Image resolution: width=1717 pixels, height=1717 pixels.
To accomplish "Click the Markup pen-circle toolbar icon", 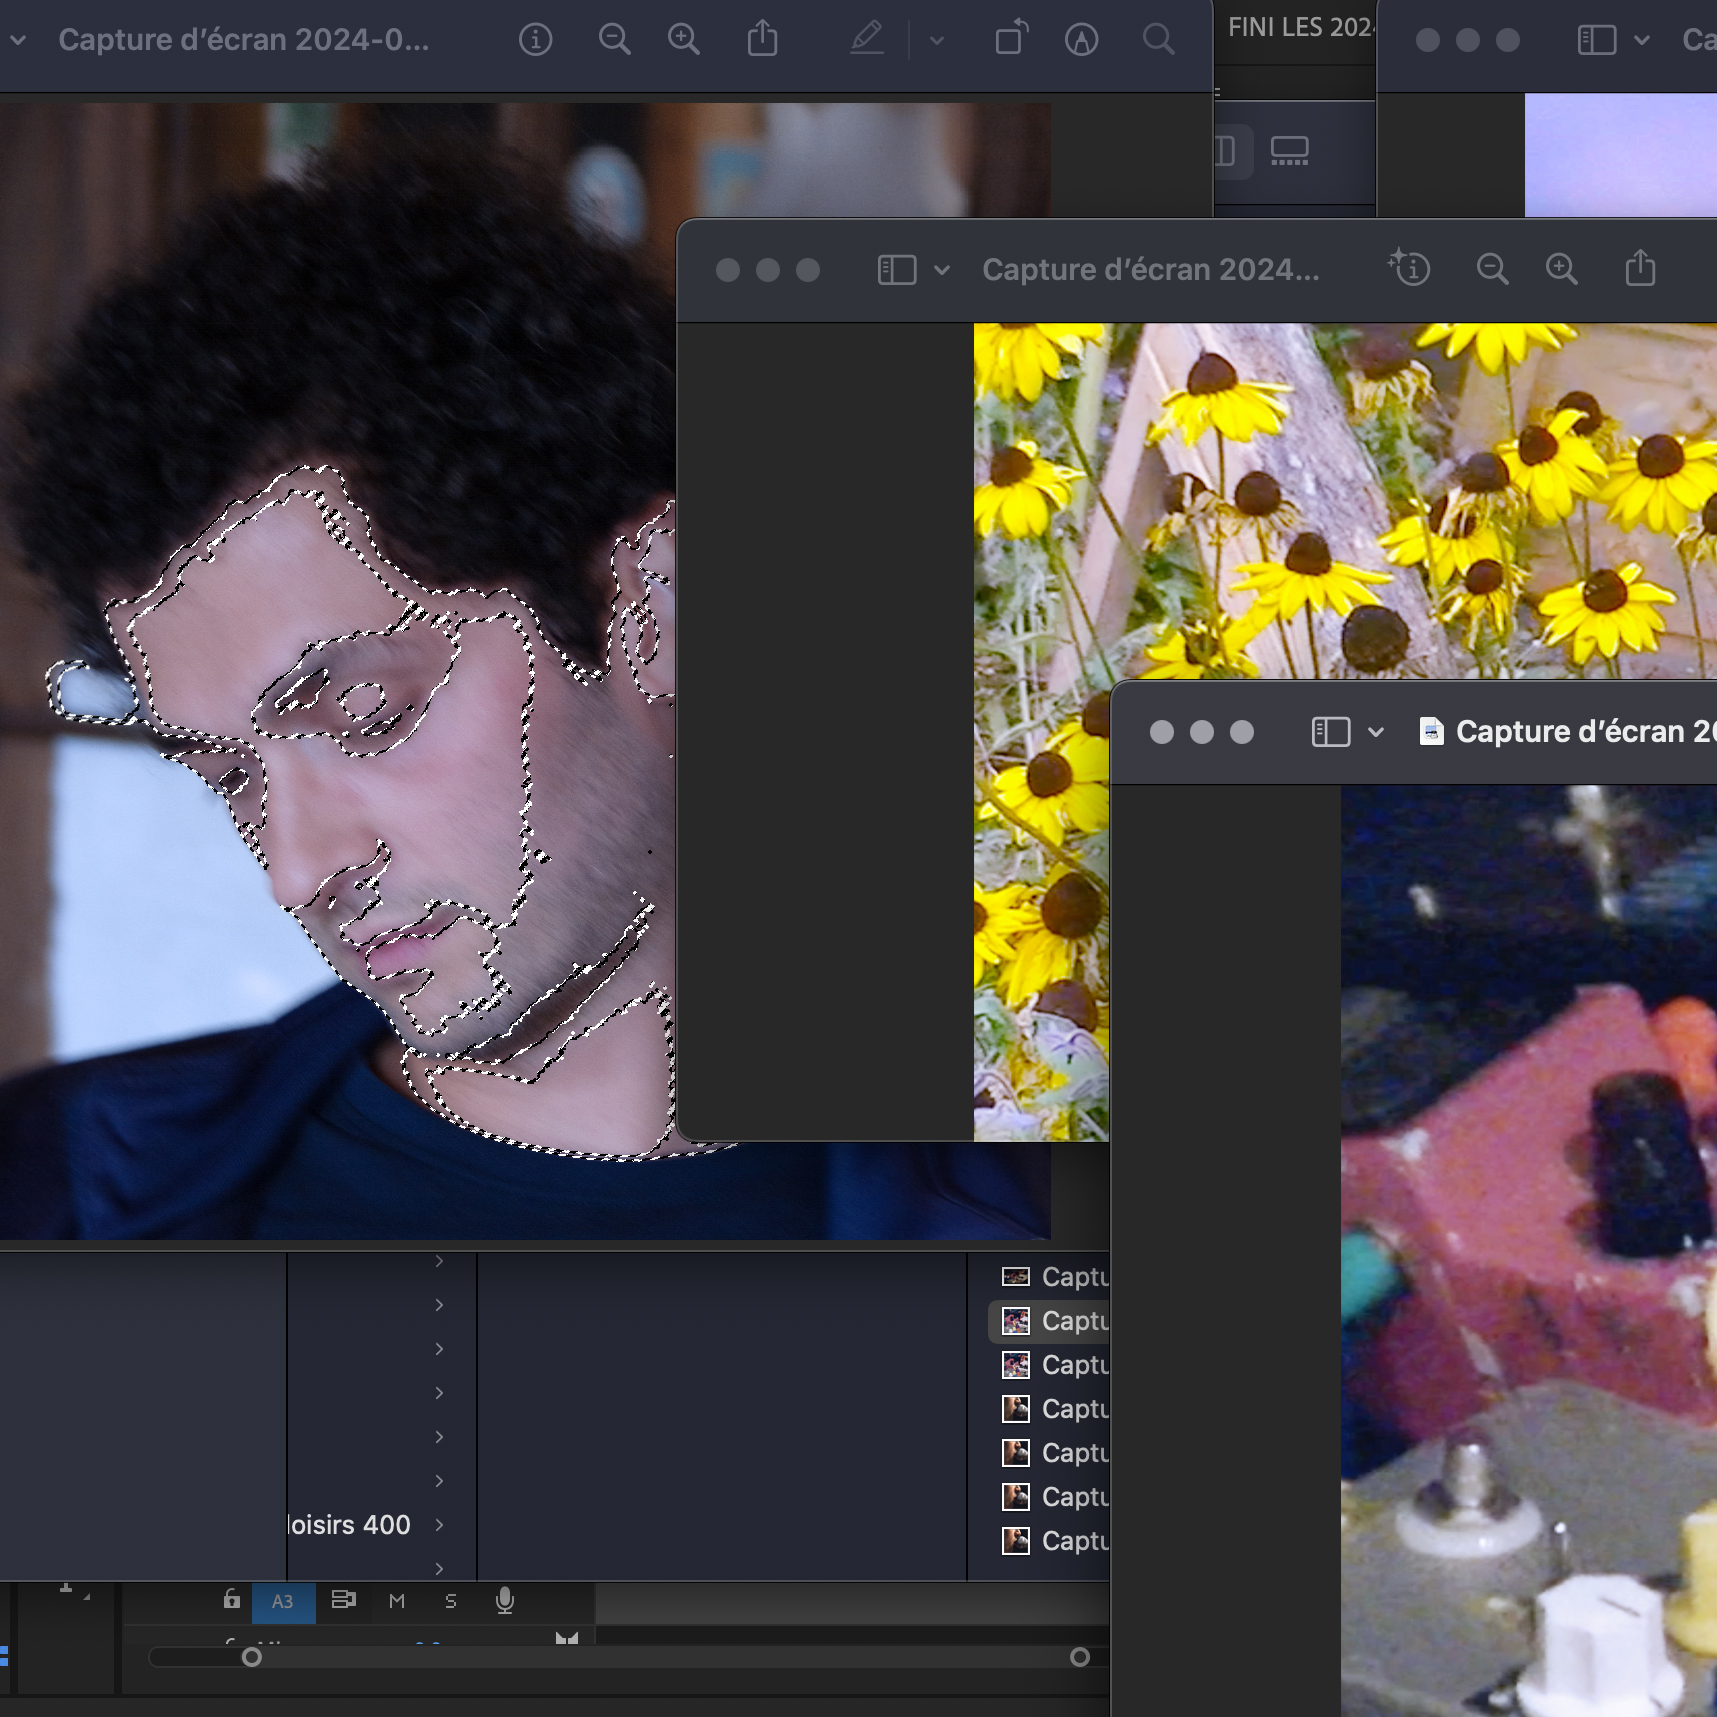I will pyautogui.click(x=1081, y=40).
